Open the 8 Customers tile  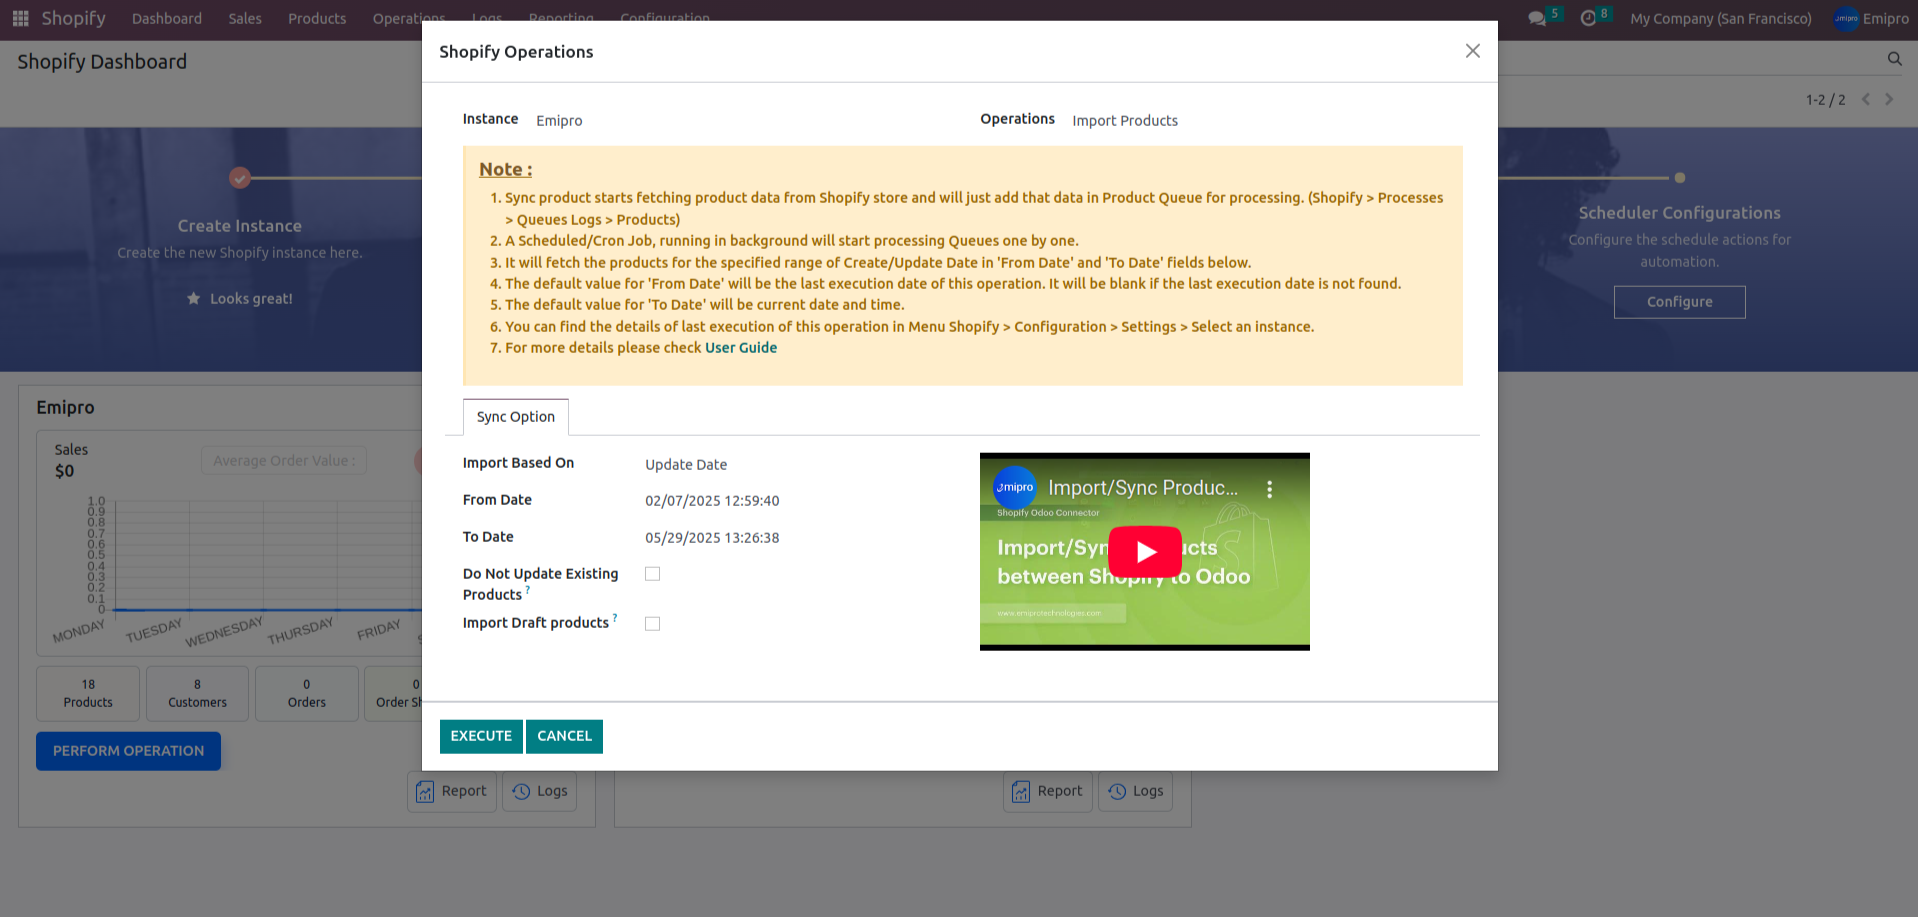(x=197, y=694)
